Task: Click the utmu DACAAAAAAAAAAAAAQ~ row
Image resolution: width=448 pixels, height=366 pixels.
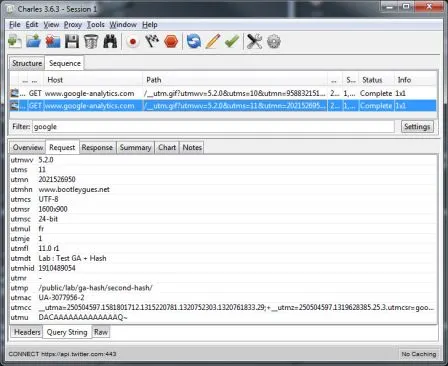Action: [223, 317]
